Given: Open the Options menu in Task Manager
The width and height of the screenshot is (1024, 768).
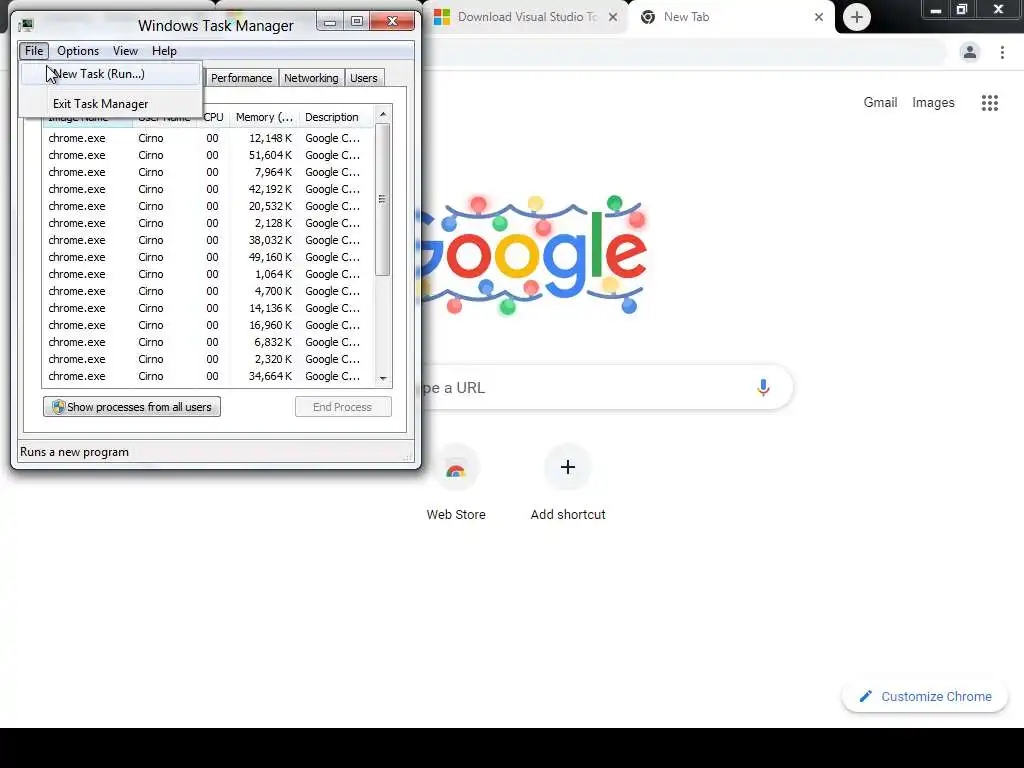Looking at the screenshot, I should 78,51.
